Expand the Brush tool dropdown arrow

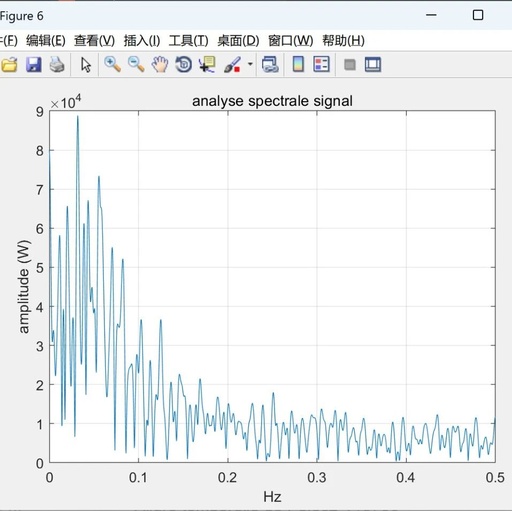pyautogui.click(x=250, y=64)
